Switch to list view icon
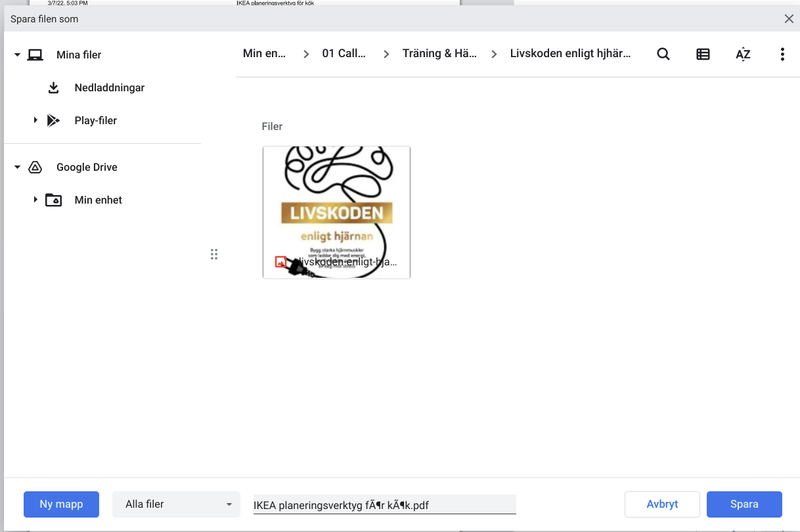 [703, 54]
